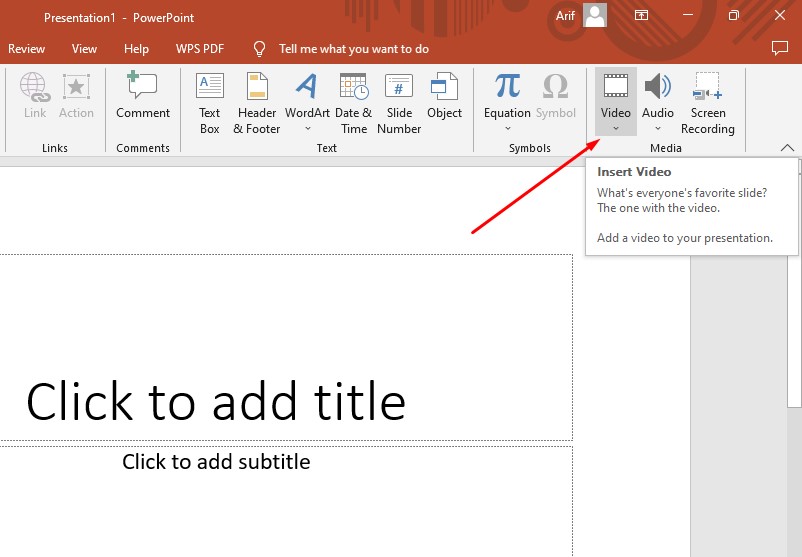Open the Audio dropdown menu
Image resolution: width=802 pixels, height=557 pixels.
[x=658, y=129]
